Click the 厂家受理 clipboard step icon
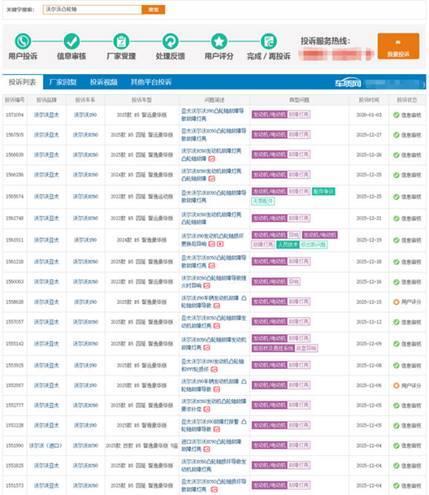The image size is (429, 495). pyautogui.click(x=121, y=42)
